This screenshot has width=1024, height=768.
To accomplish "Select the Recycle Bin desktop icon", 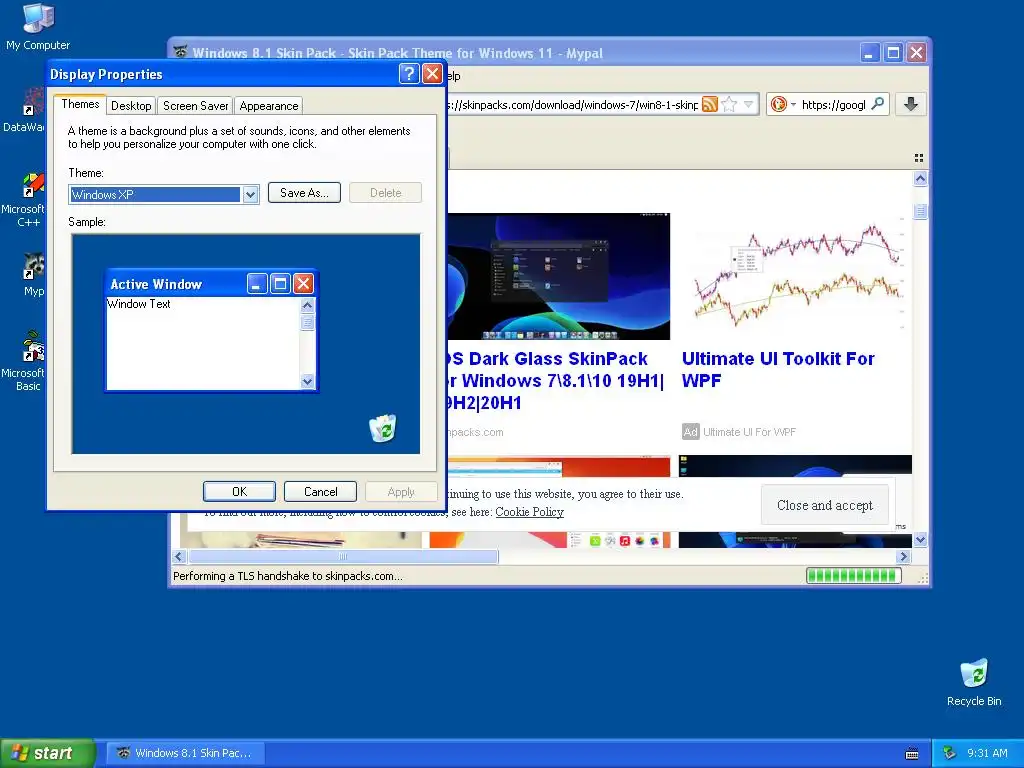I will click(x=974, y=682).
